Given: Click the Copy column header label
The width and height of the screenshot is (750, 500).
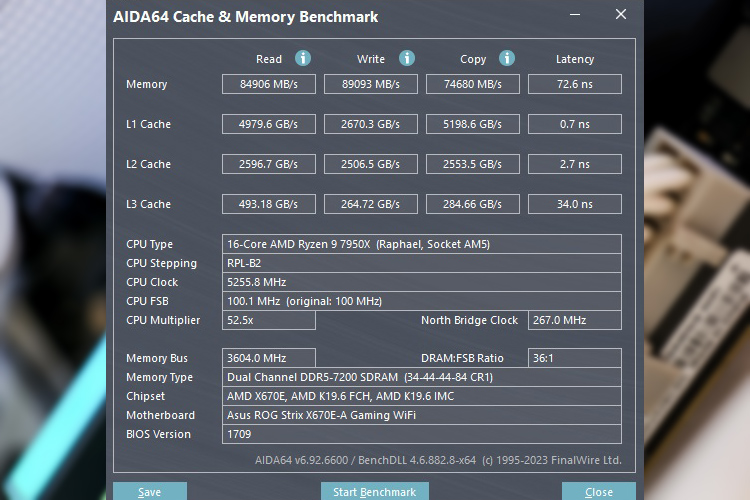Looking at the screenshot, I should coord(473,59).
